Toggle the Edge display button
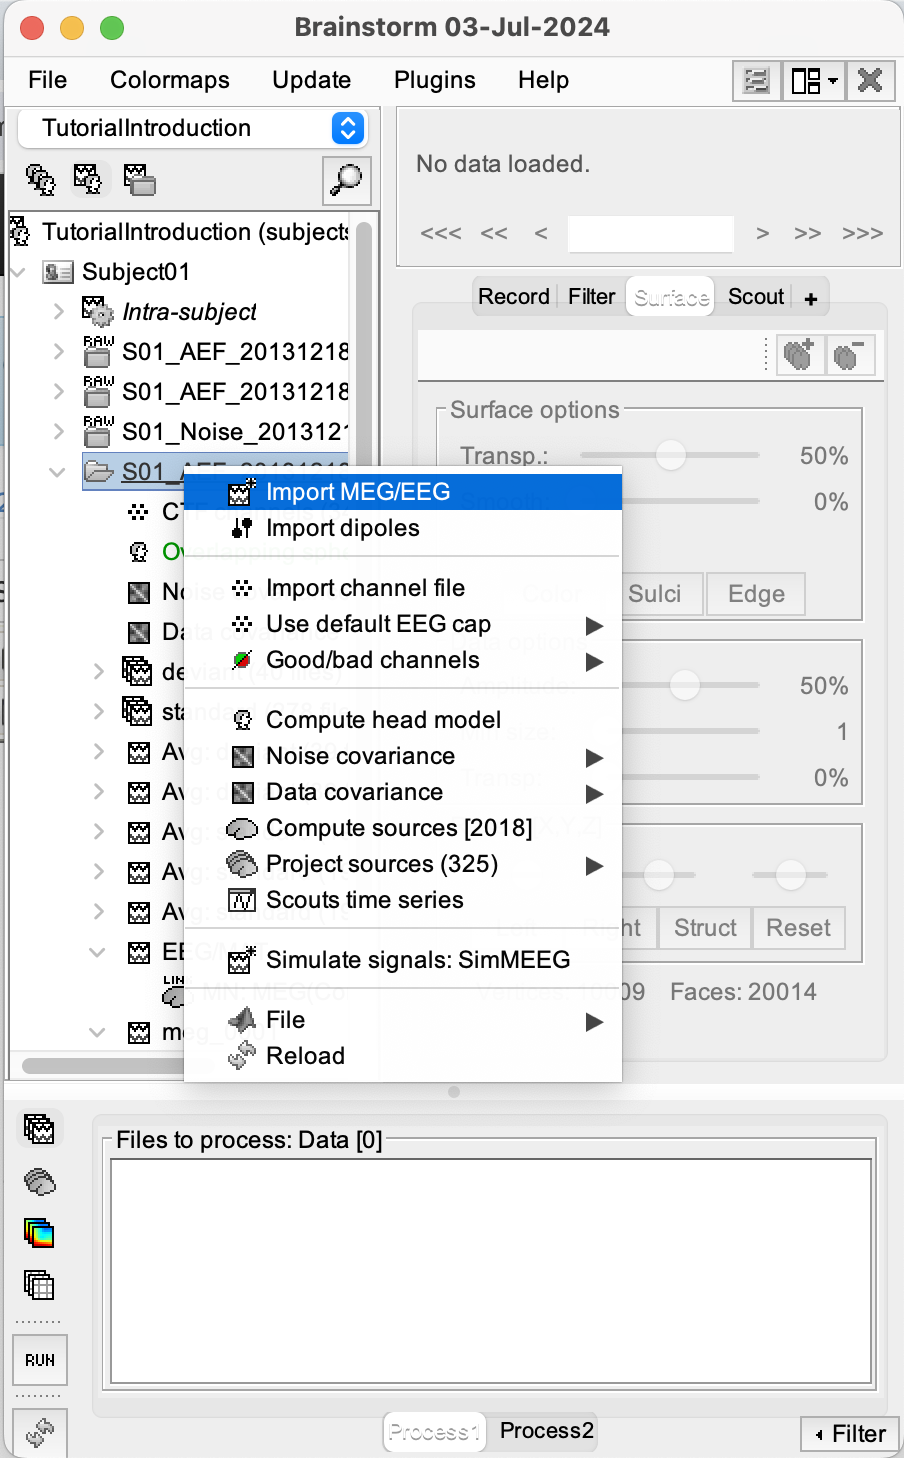 [x=755, y=594]
